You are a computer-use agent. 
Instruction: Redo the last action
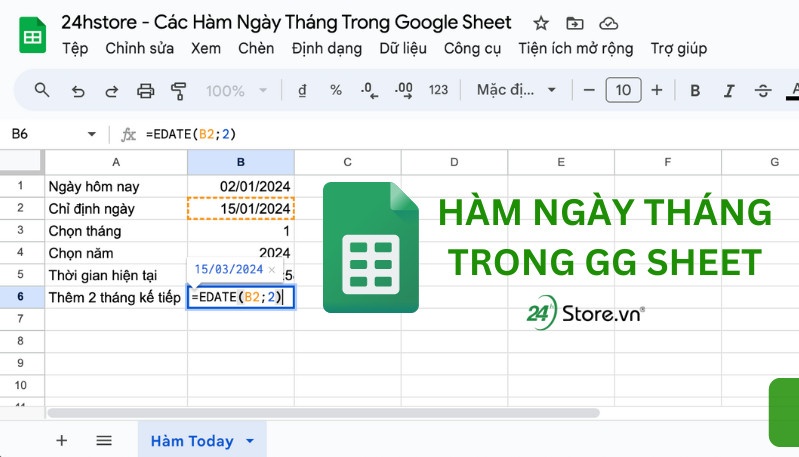112,91
